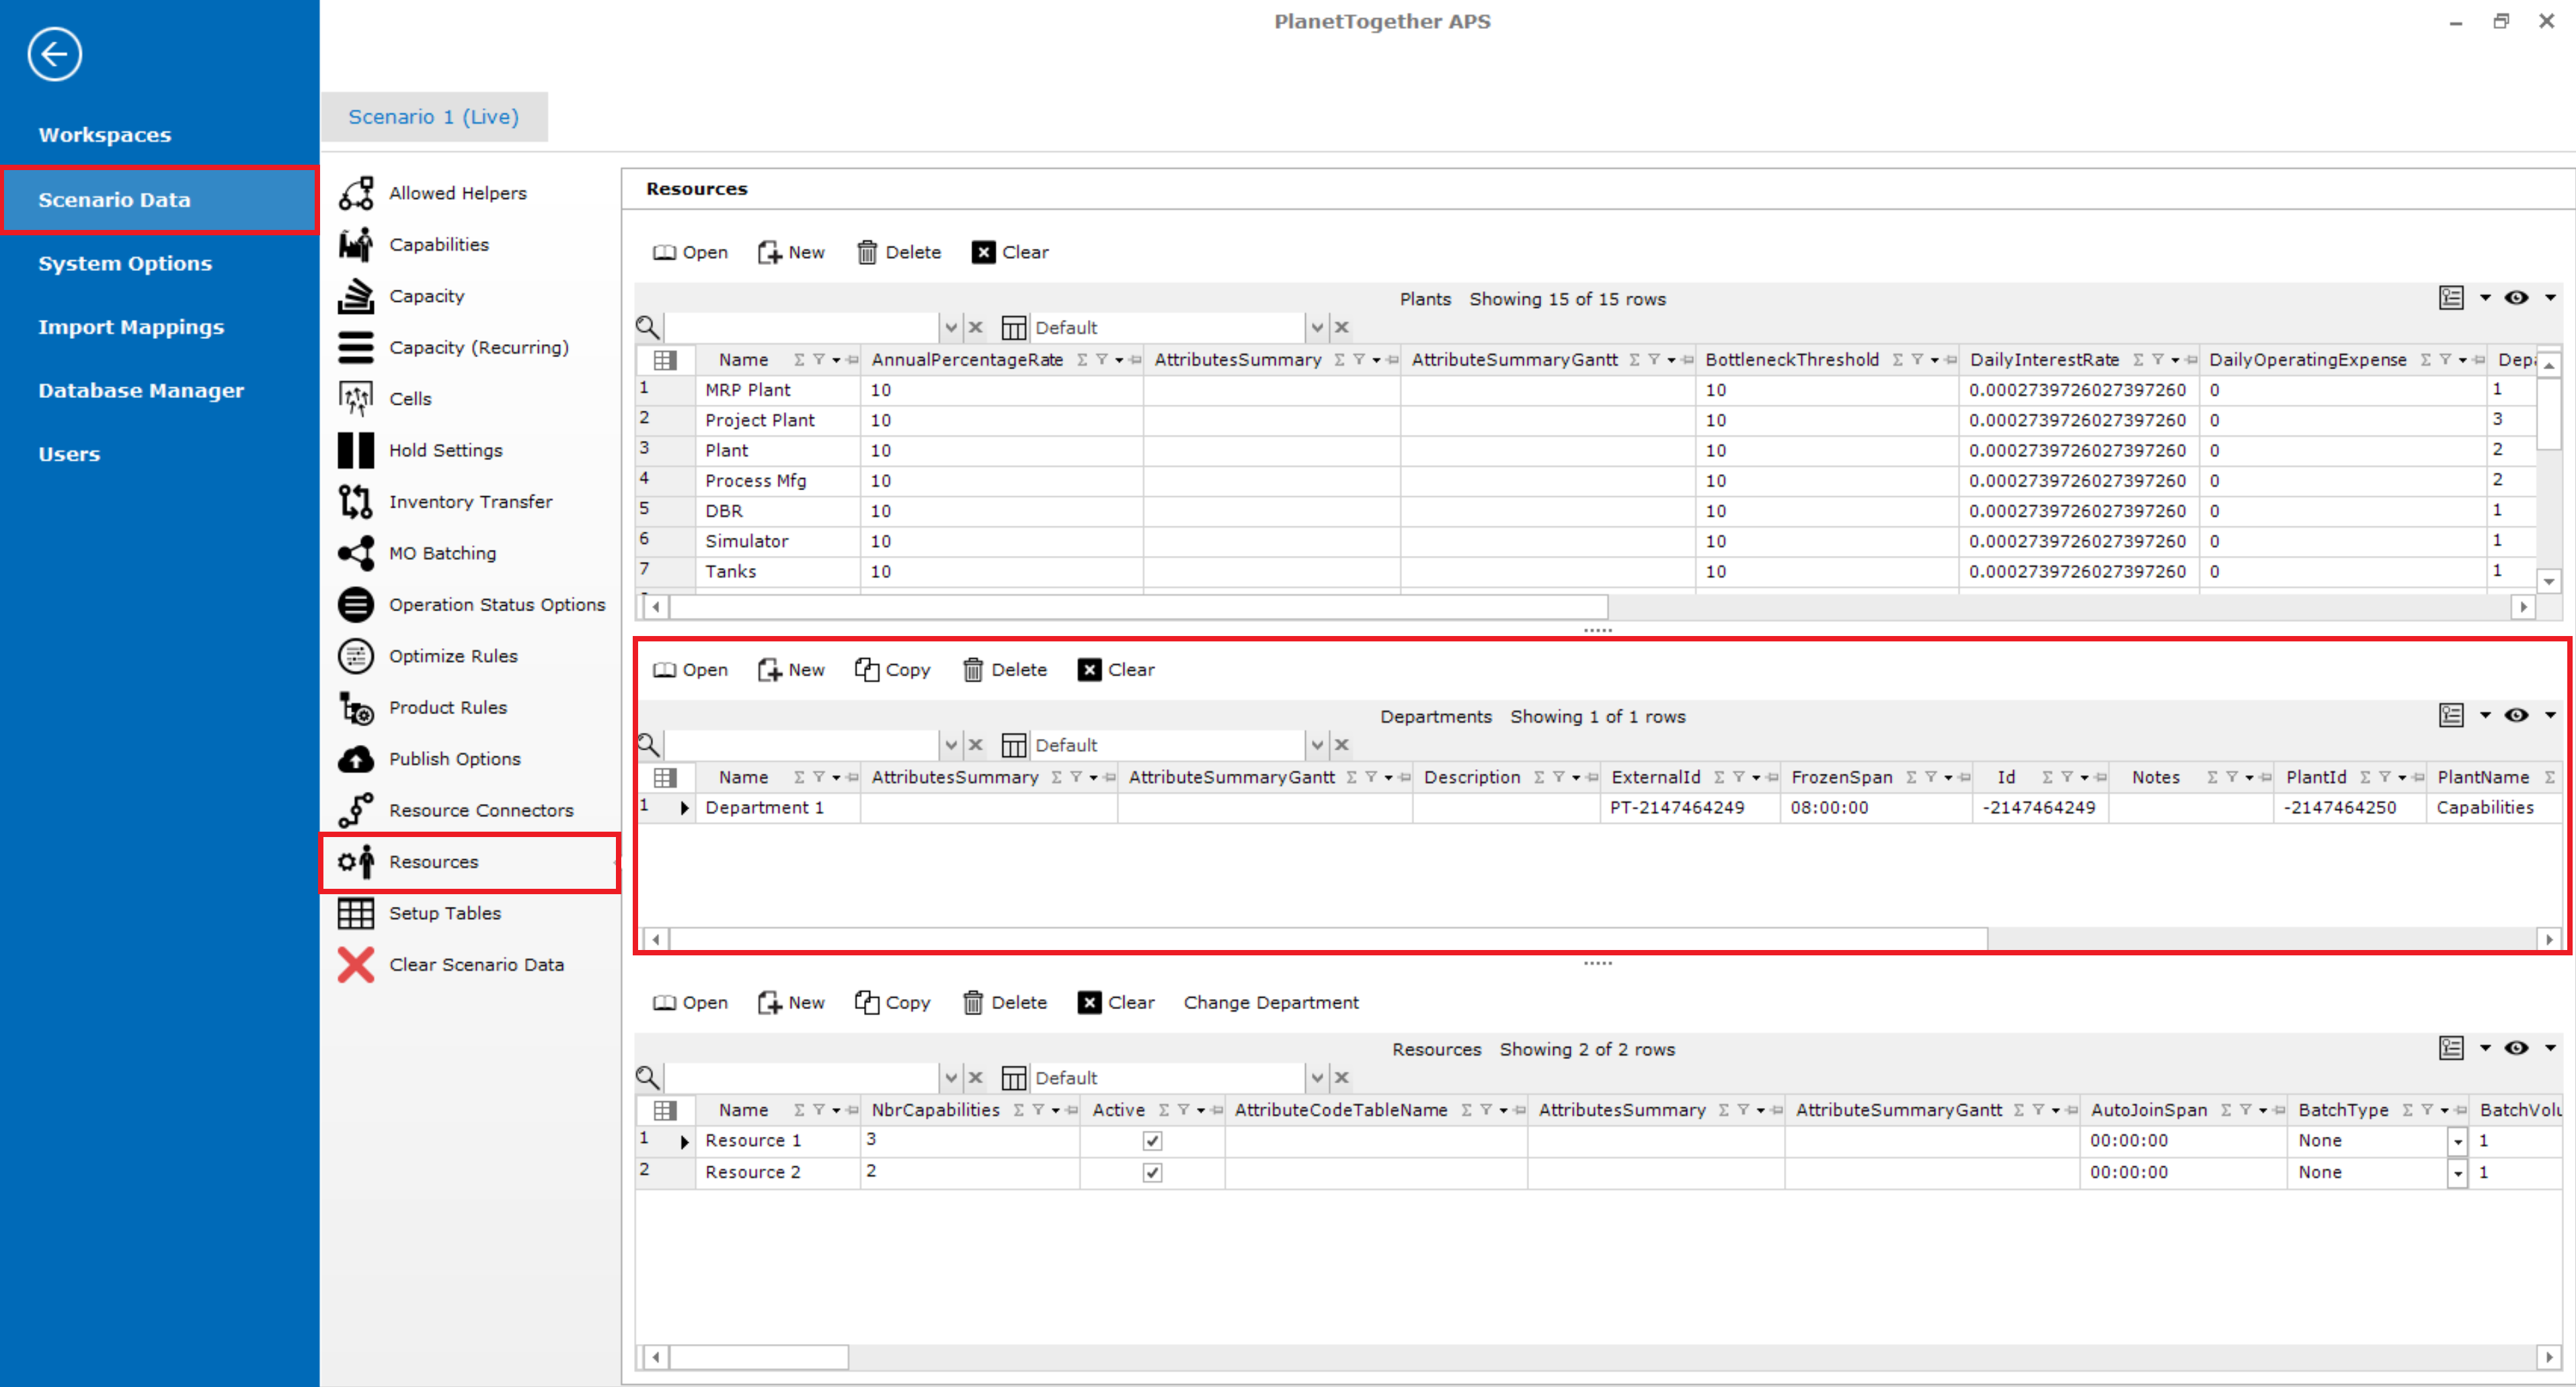Select the Capacity icon
Viewport: 2576px width, 1387px height.
tap(355, 296)
